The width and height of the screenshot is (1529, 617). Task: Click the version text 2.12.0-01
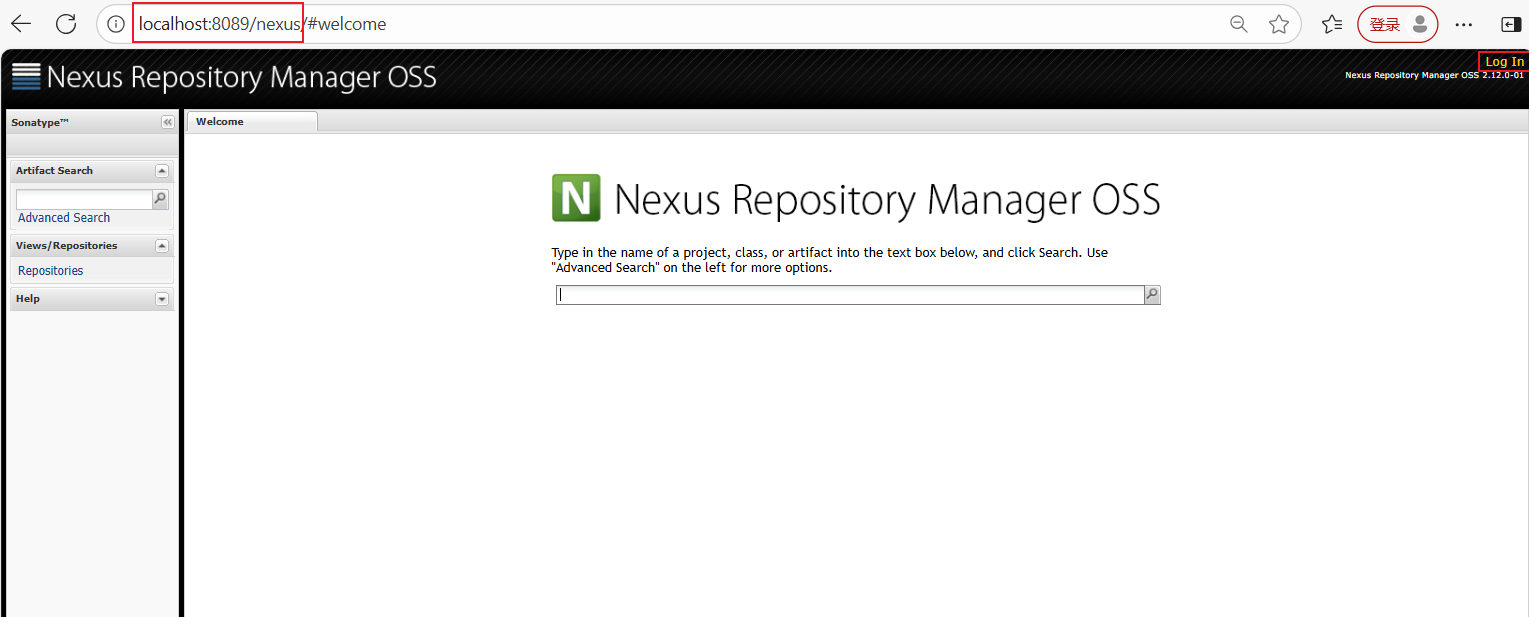tap(1502, 75)
